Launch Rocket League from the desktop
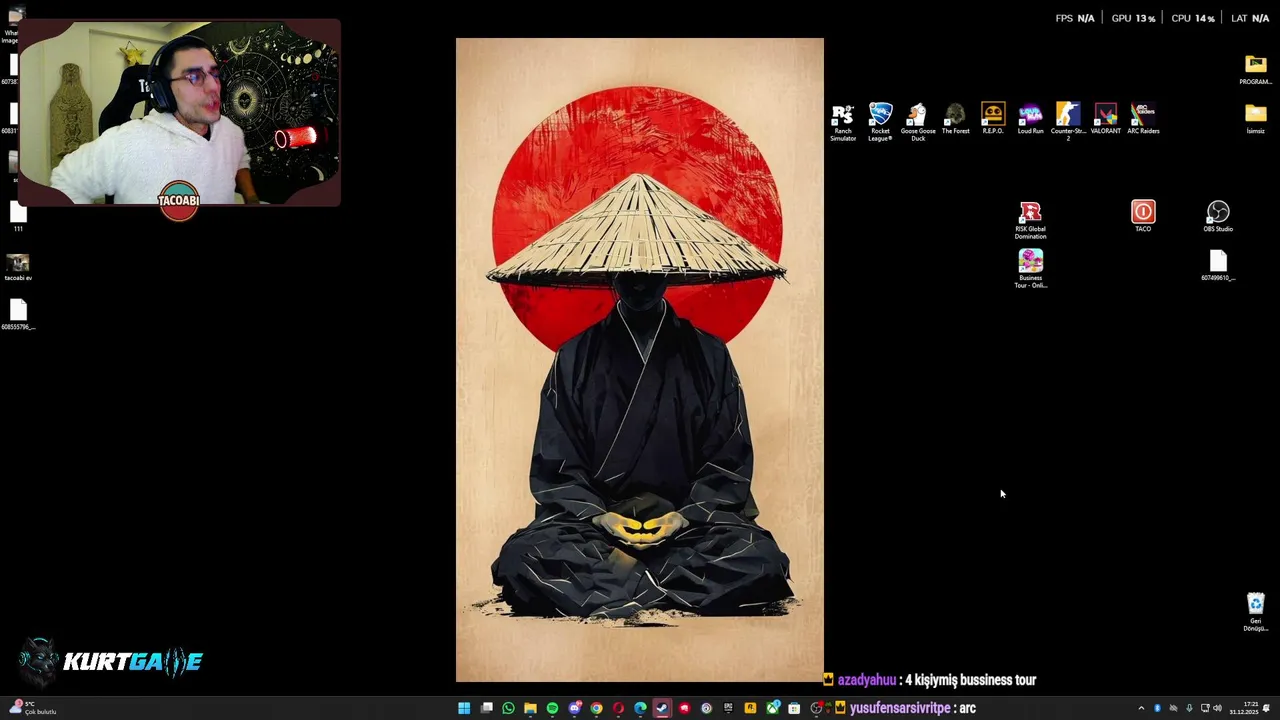 880,122
